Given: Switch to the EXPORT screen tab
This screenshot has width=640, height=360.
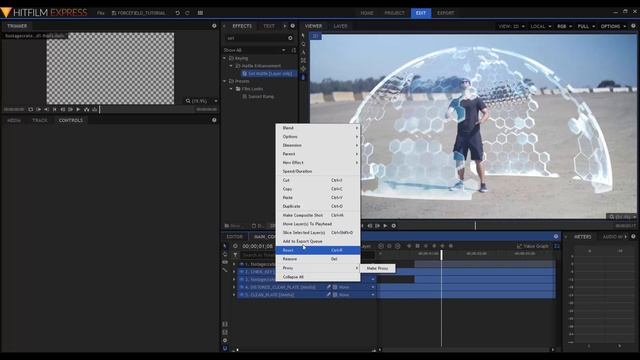Looking at the screenshot, I should click(x=445, y=13).
